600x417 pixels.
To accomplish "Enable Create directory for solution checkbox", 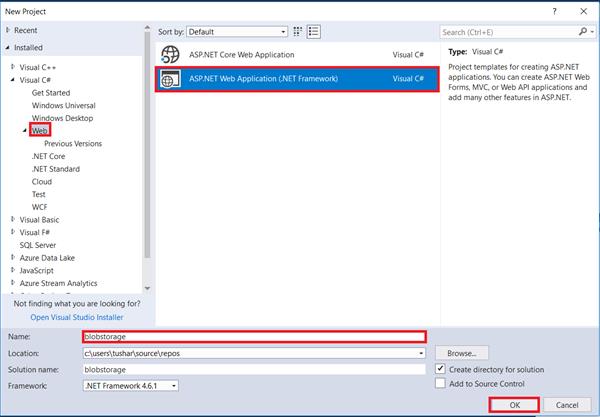I will pos(441,369).
